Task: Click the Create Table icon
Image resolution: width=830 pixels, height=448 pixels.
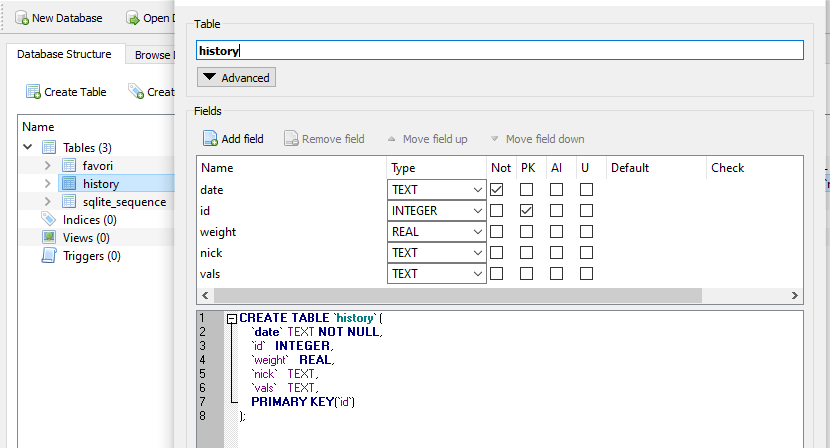Action: pos(33,92)
